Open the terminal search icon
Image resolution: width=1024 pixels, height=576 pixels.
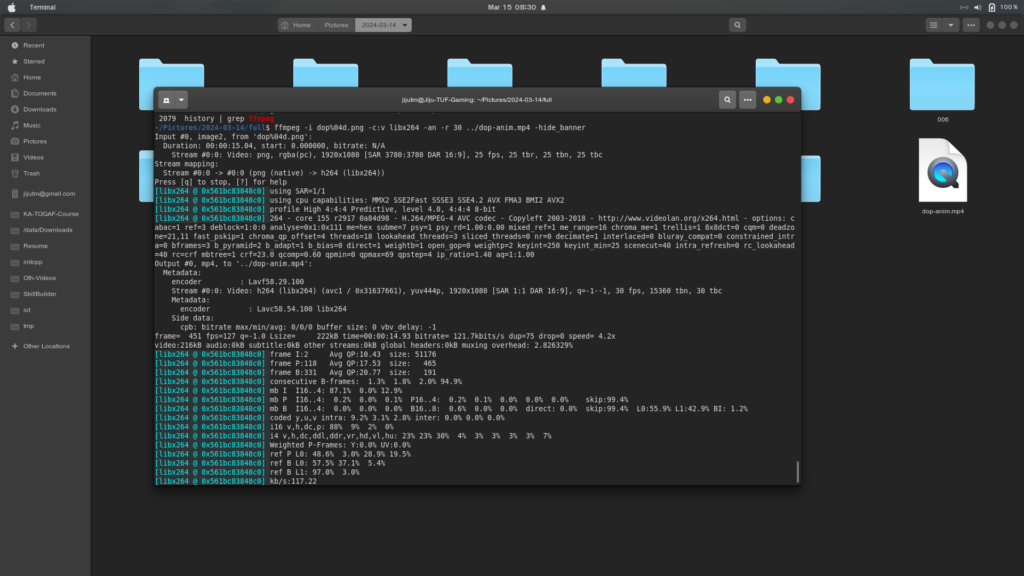[727, 100]
